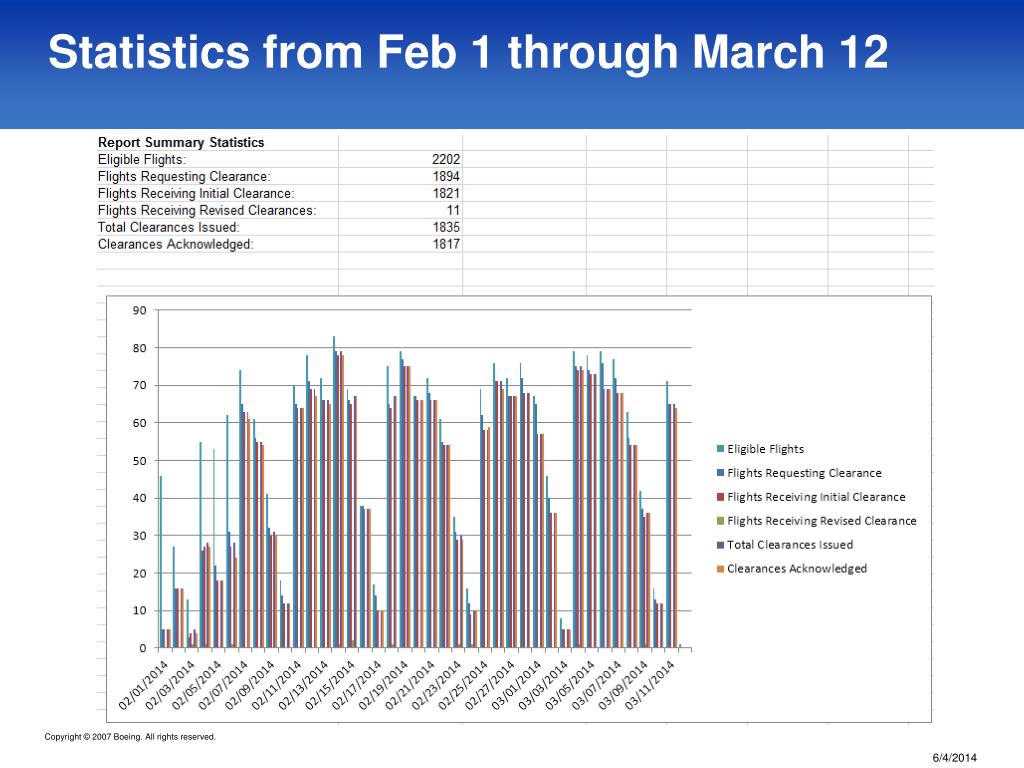This screenshot has height=768, width=1024.
Task: Click the Flights Requesting Clearance legend swatch
Action: (720, 473)
